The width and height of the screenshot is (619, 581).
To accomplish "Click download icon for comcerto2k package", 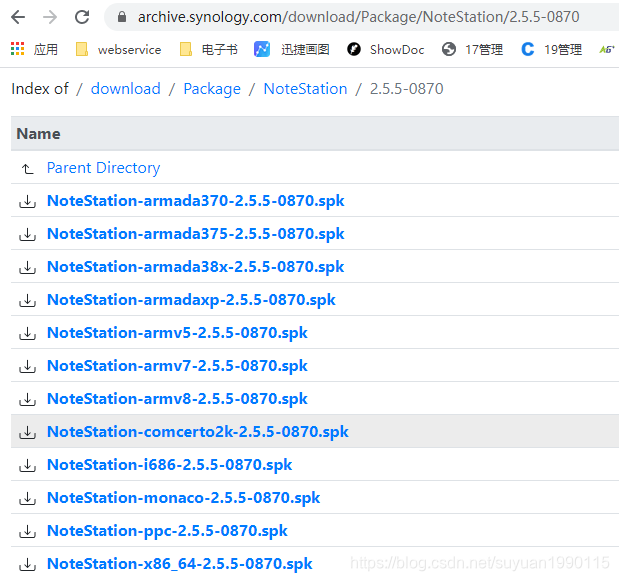I will [x=27, y=433].
